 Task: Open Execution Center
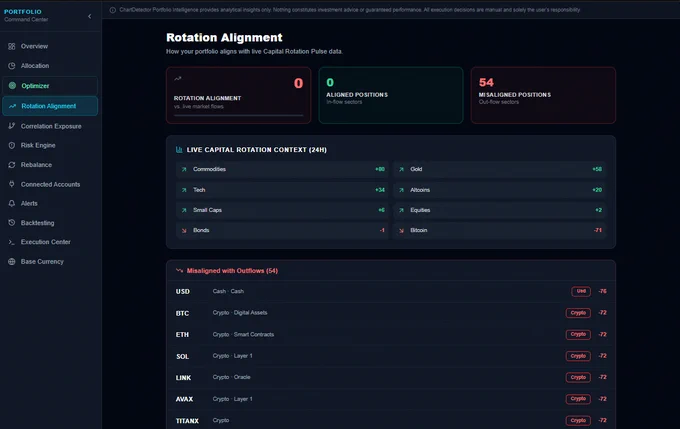pos(50,242)
